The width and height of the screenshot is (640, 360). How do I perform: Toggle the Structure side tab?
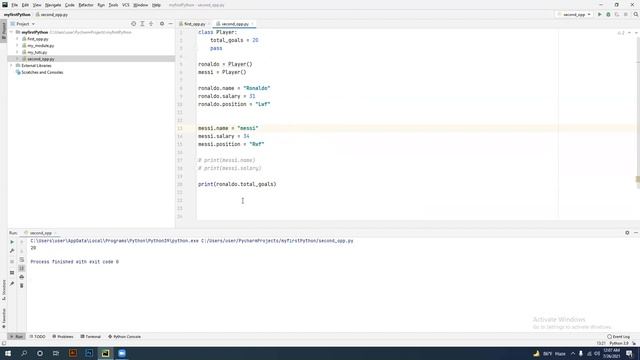point(4,290)
